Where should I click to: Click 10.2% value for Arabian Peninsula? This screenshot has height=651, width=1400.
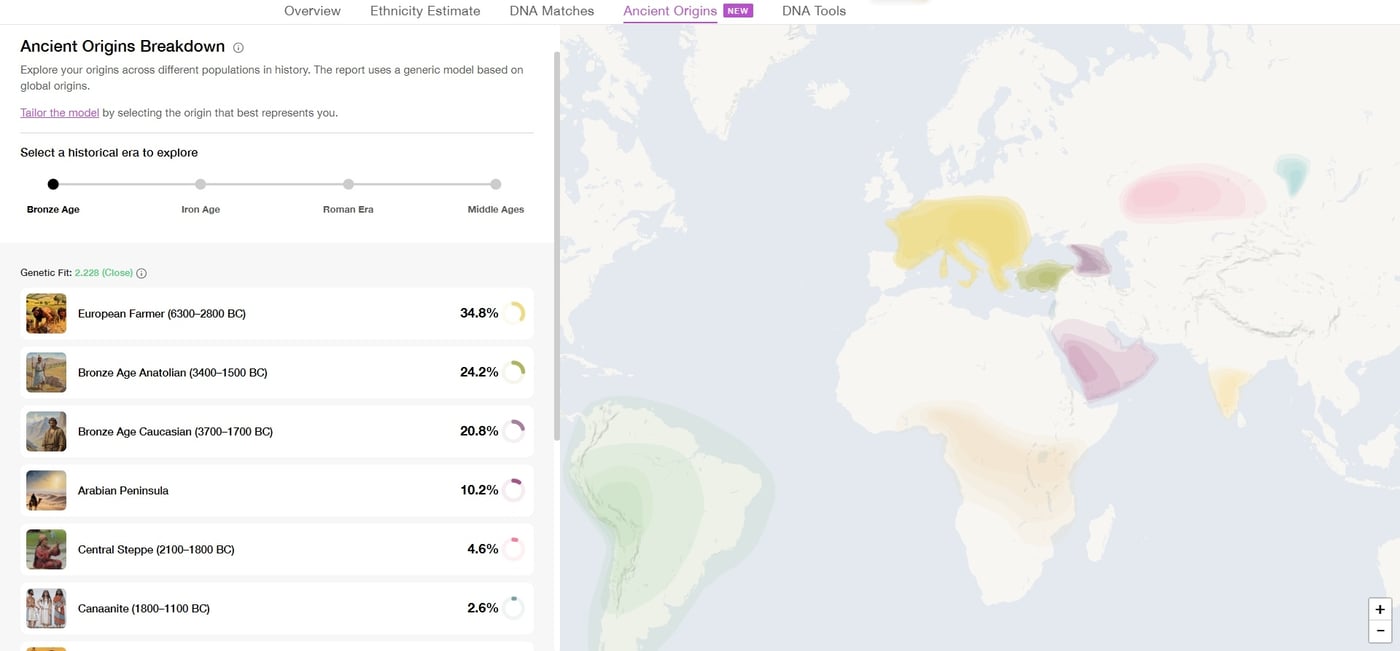[479, 490]
